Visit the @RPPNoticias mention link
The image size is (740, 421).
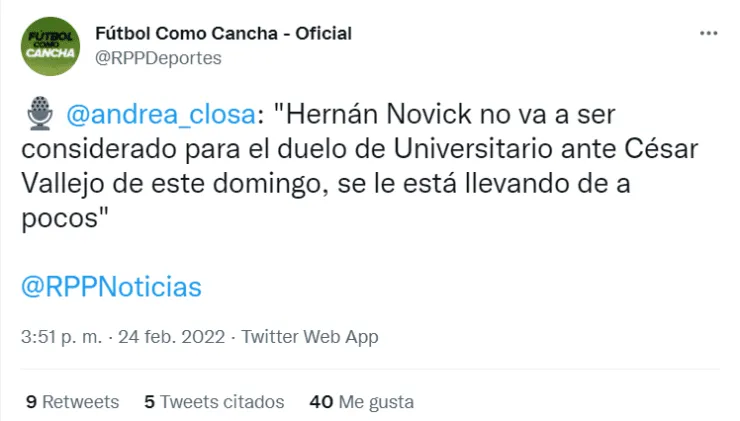pos(111,287)
